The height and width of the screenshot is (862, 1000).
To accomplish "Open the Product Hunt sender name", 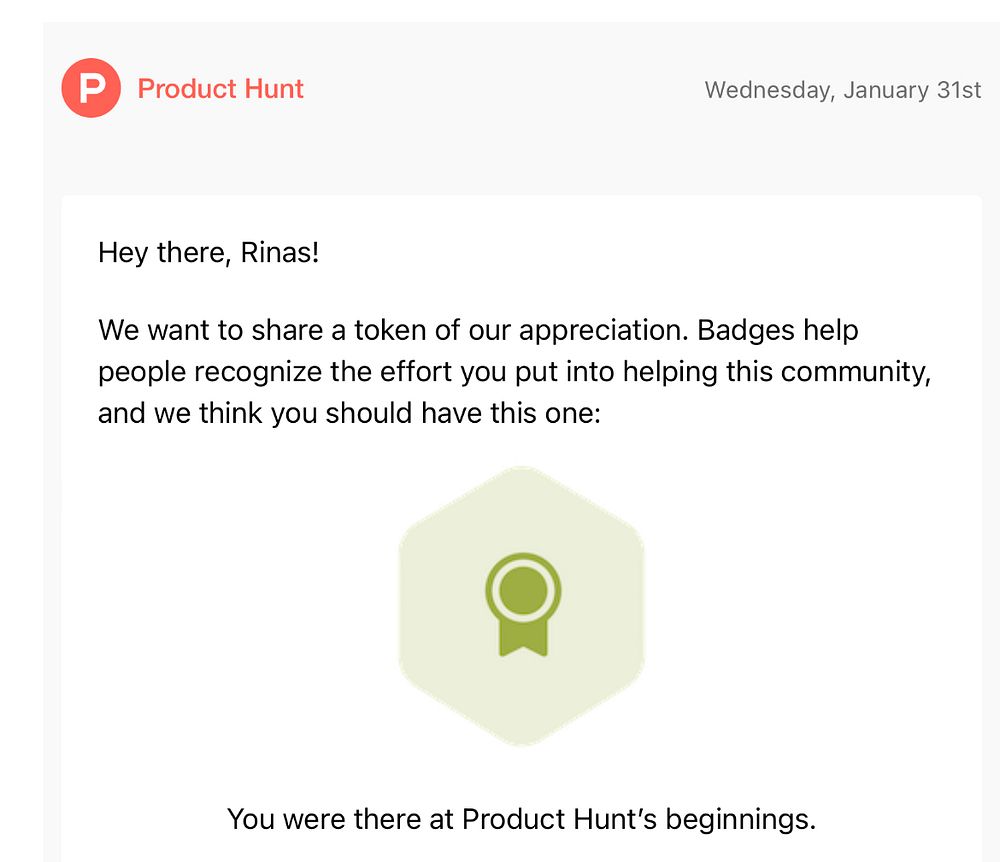I will (220, 88).
